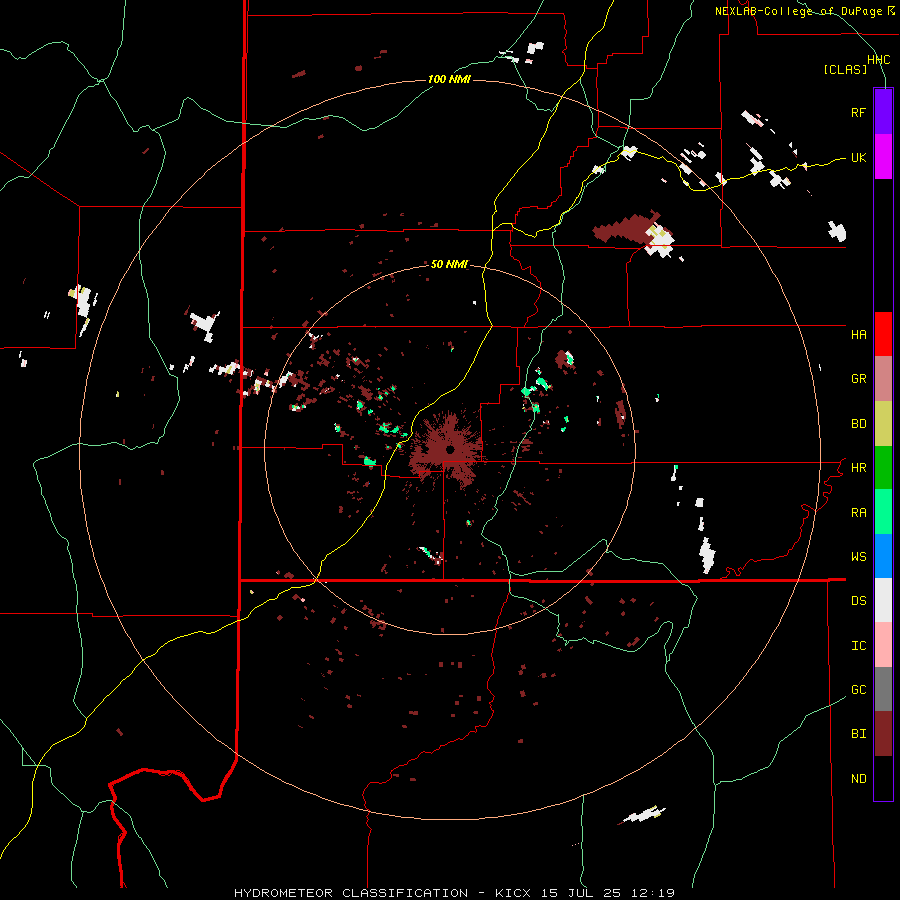Click the ND legend label
Image resolution: width=900 pixels, height=900 pixels.
click(x=858, y=779)
